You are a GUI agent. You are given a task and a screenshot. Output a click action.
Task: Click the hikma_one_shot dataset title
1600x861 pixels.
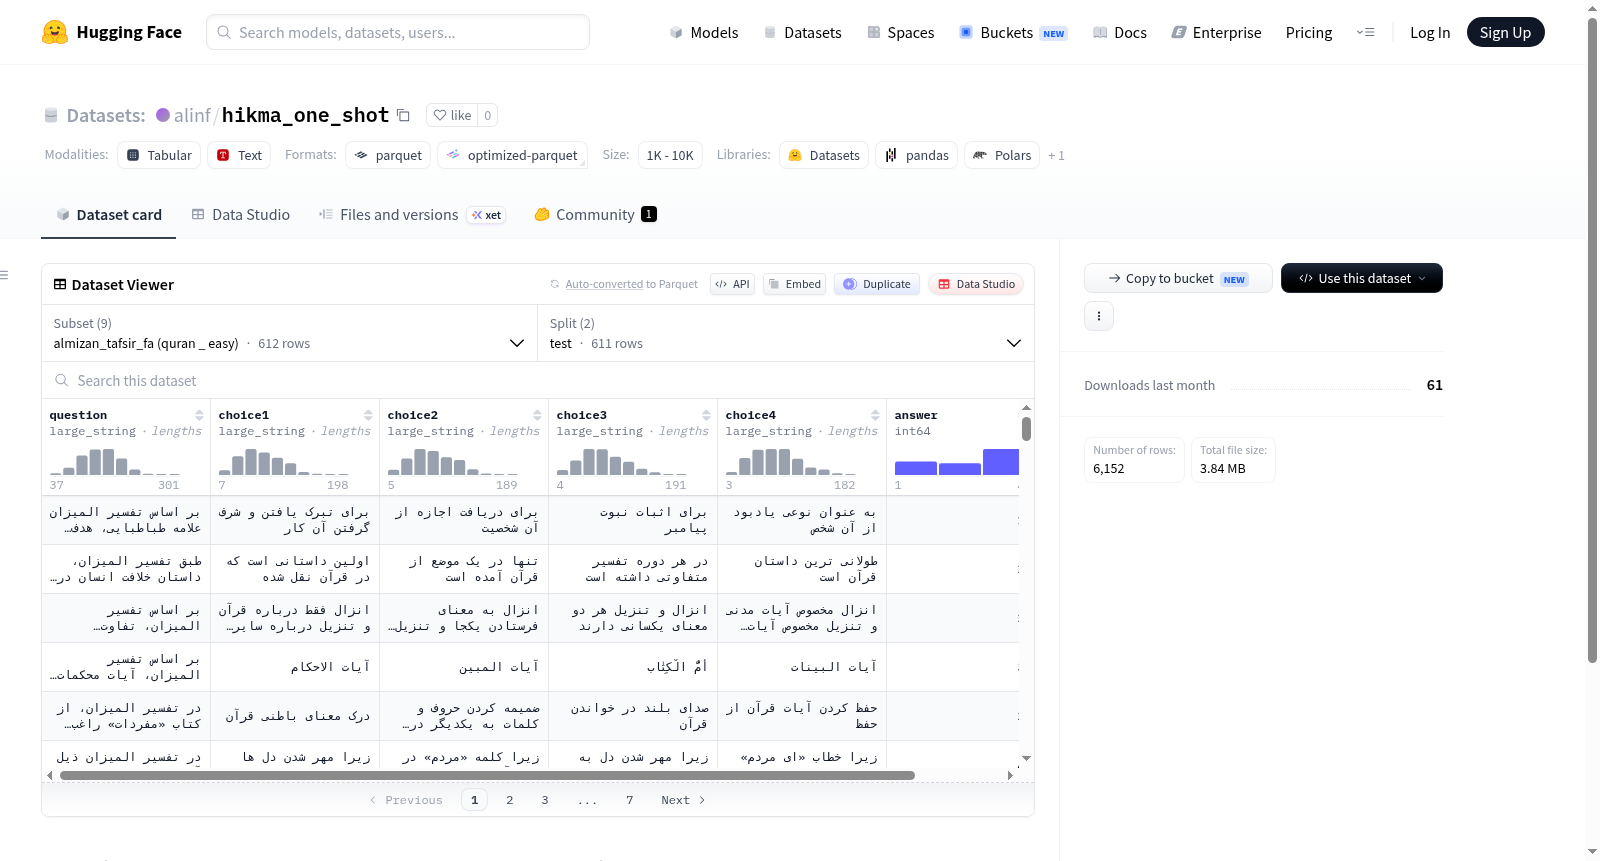click(x=305, y=115)
